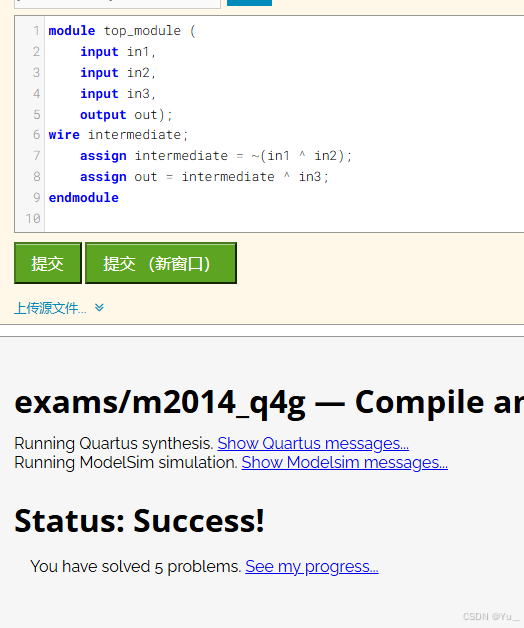524x628 pixels.
Task: Open the 上传源文件... upload source link
Action: [50, 308]
